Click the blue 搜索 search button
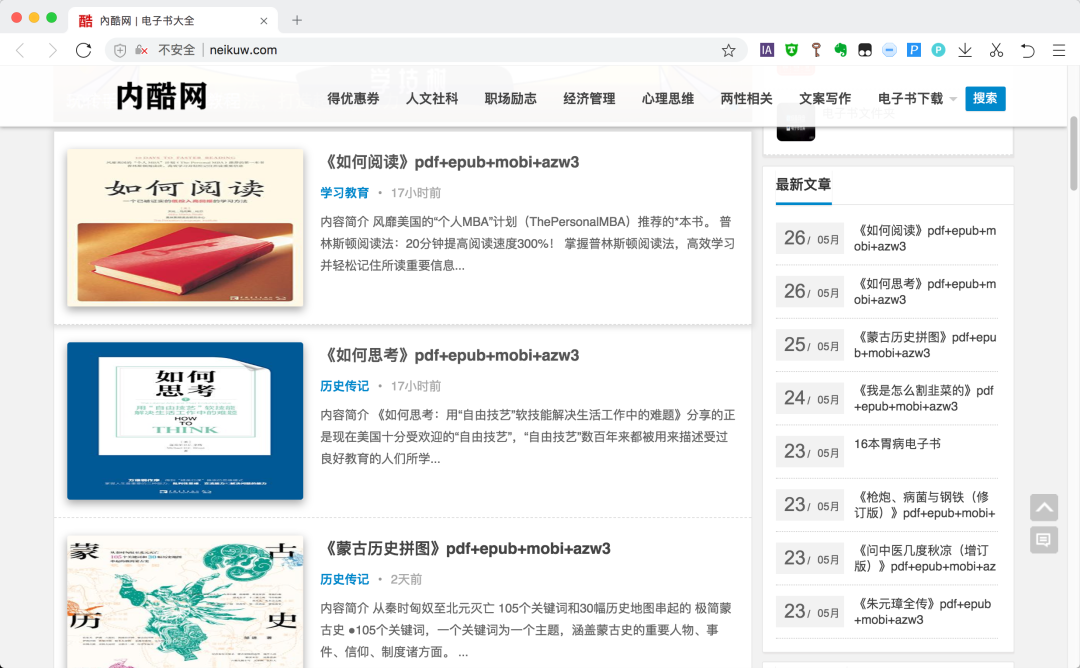Image resolution: width=1080 pixels, height=668 pixels. [985, 99]
